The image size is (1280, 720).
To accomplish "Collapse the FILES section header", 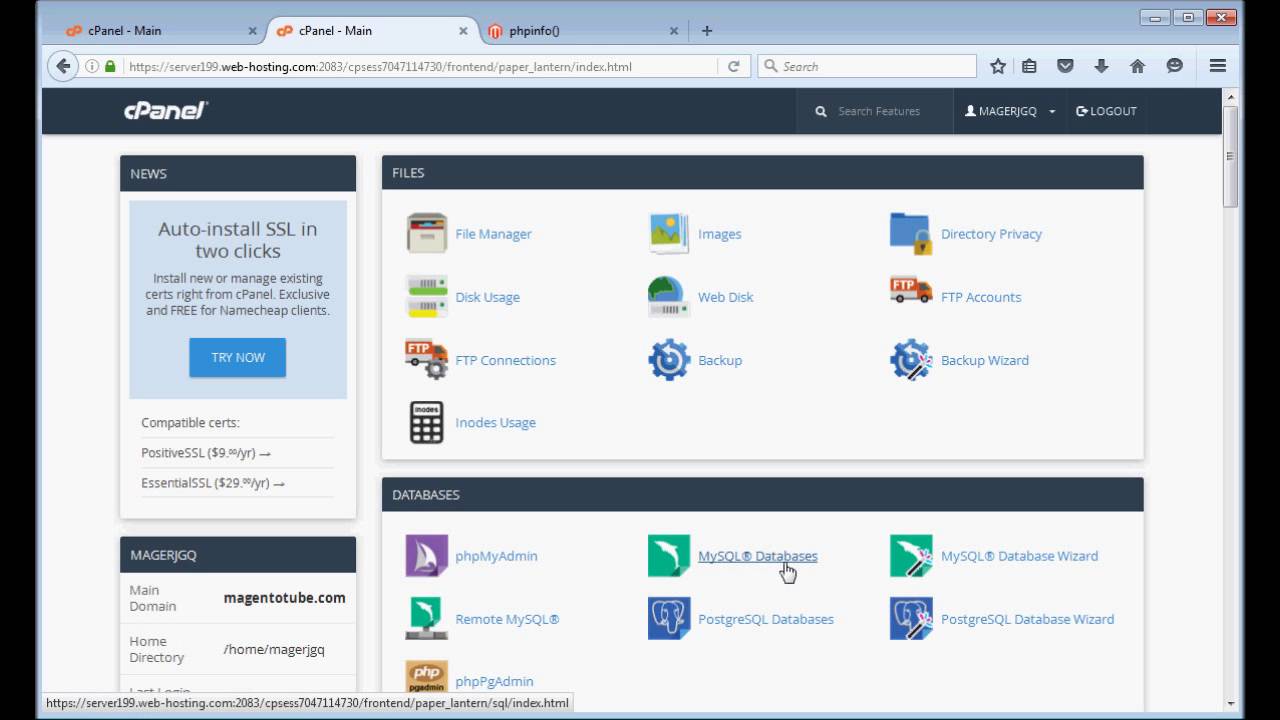I will pos(762,172).
